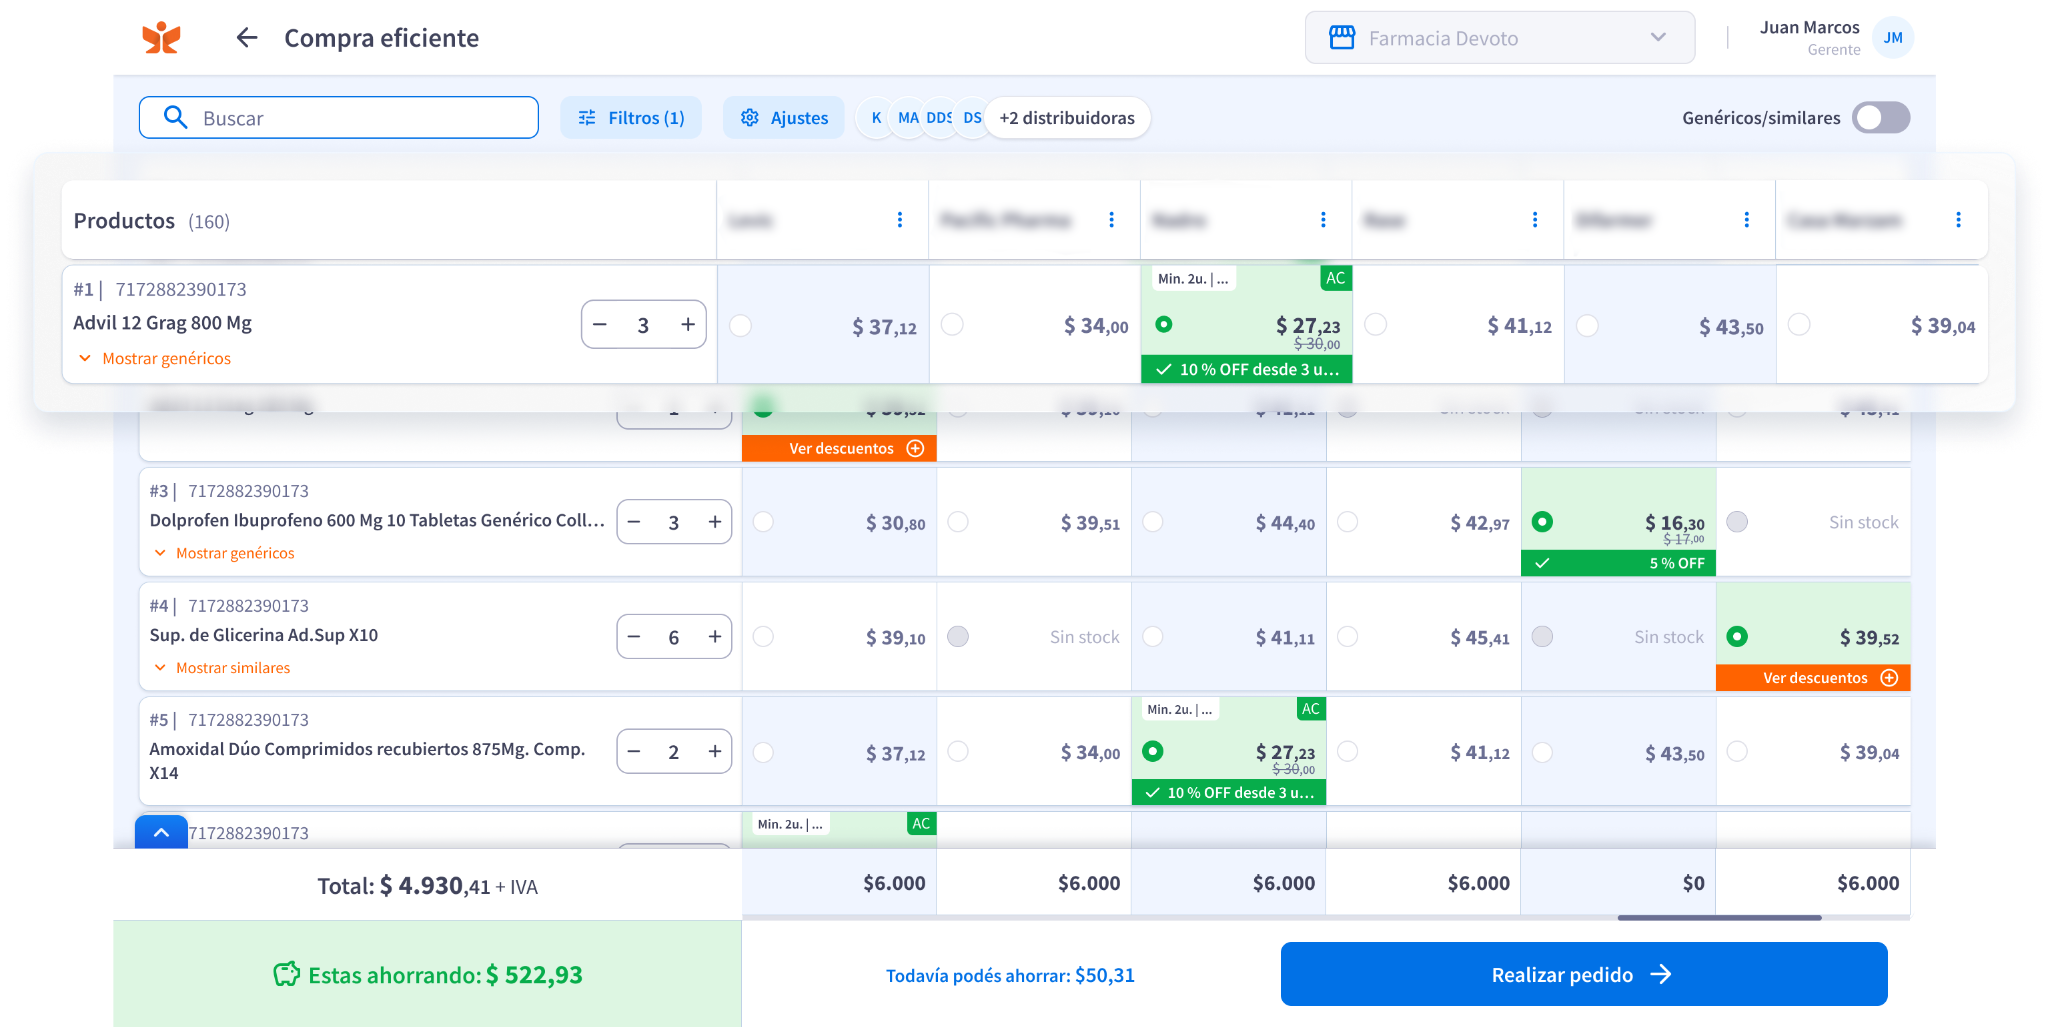Click the search magnifier icon
Screen dimensions: 2048x1027
[x=176, y=117]
